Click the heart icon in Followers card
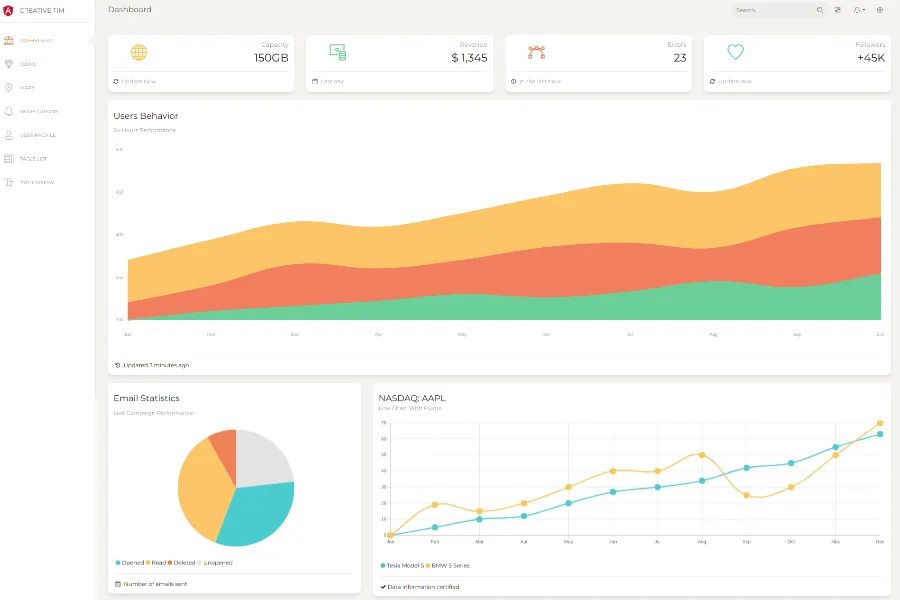The width and height of the screenshot is (900, 600). coord(735,53)
